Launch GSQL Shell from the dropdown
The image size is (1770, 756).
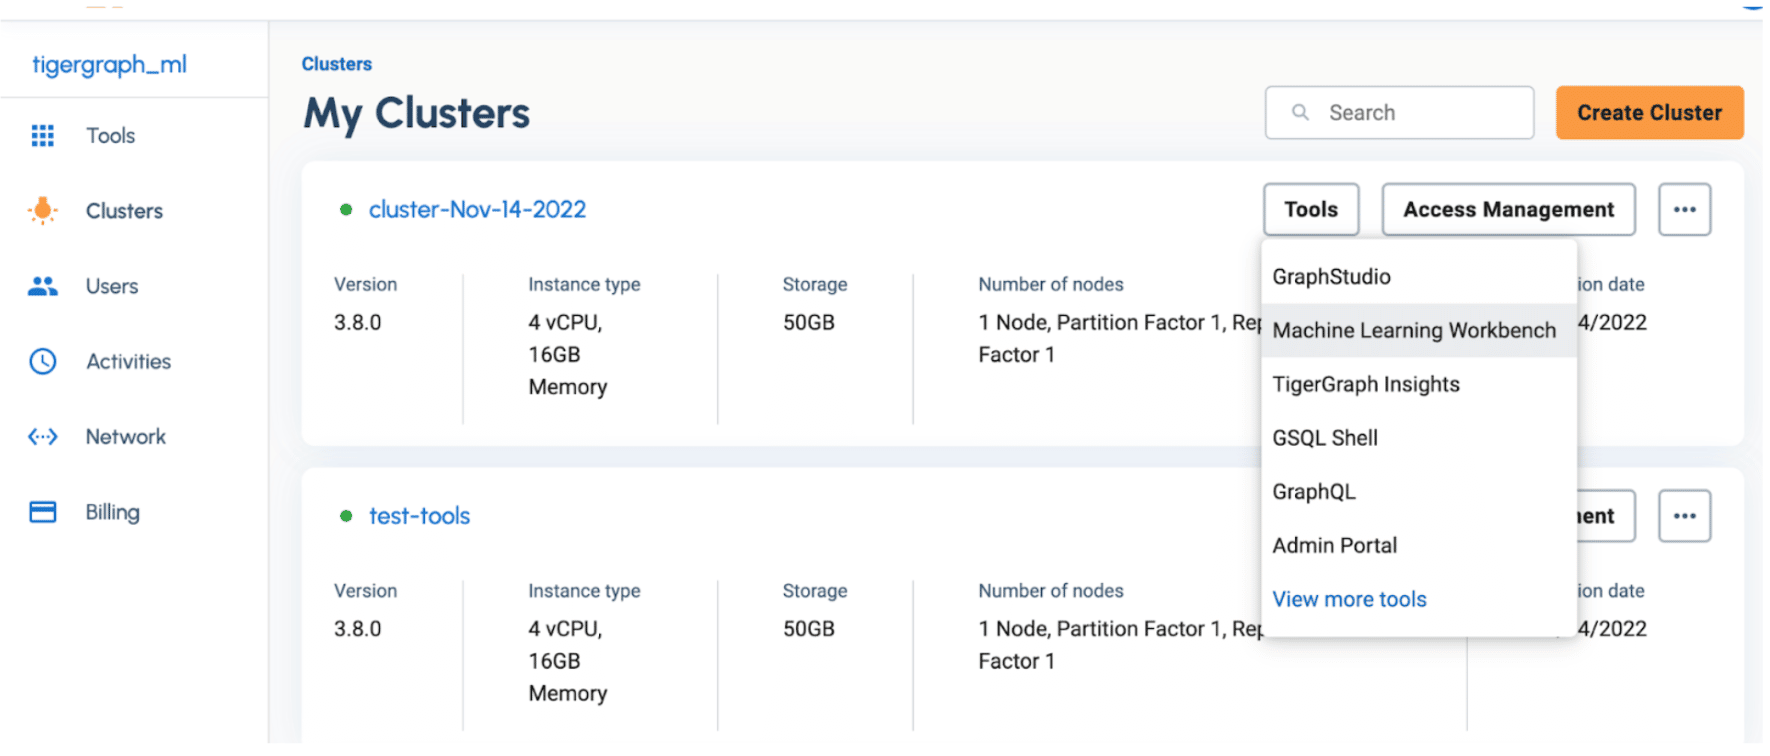[x=1419, y=438]
